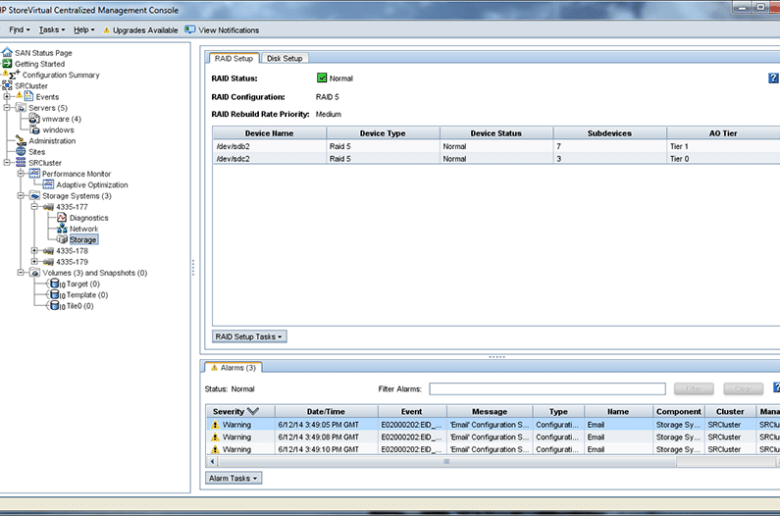This screenshot has width=780, height=516.
Task: Click the Sites globe icon
Action: coord(21,151)
